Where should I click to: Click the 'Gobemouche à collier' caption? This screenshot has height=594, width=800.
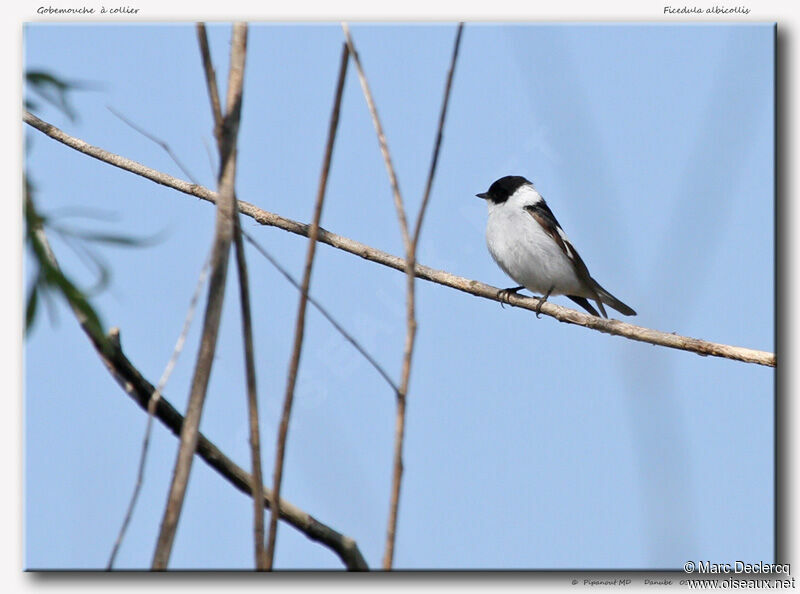pos(88,10)
